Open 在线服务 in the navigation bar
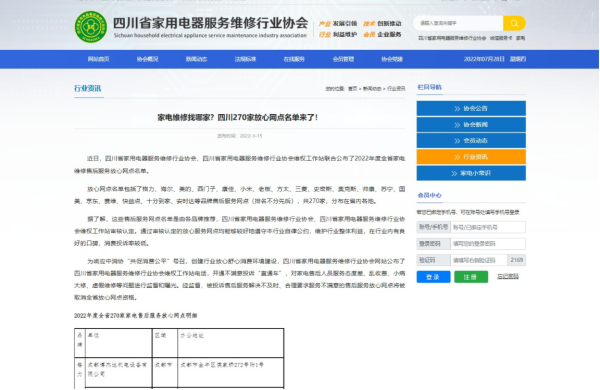This screenshot has width=600, height=390. tap(294, 59)
